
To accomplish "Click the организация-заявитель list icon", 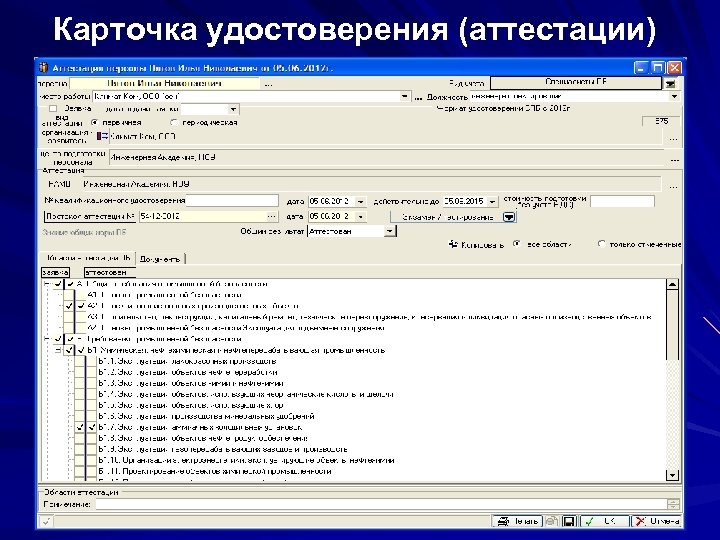I will [102, 136].
